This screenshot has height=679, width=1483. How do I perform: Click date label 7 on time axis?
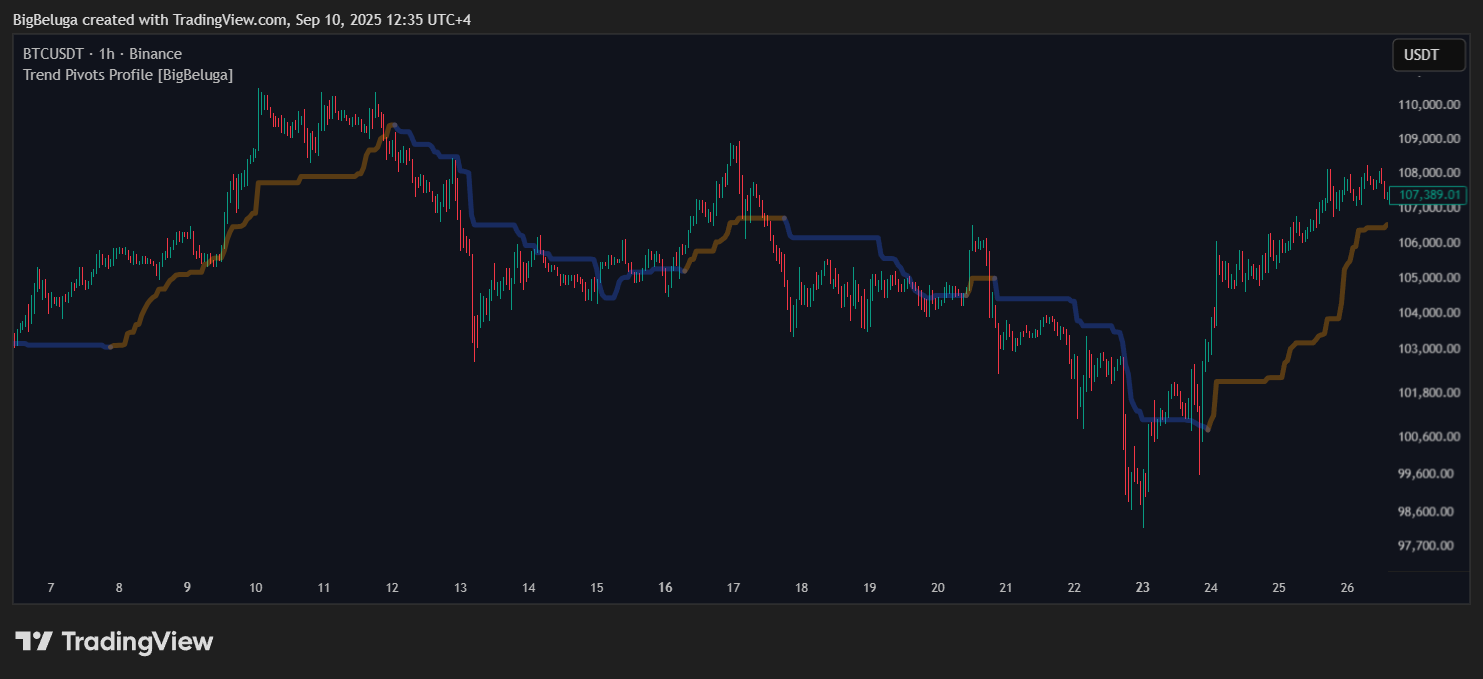[51, 588]
